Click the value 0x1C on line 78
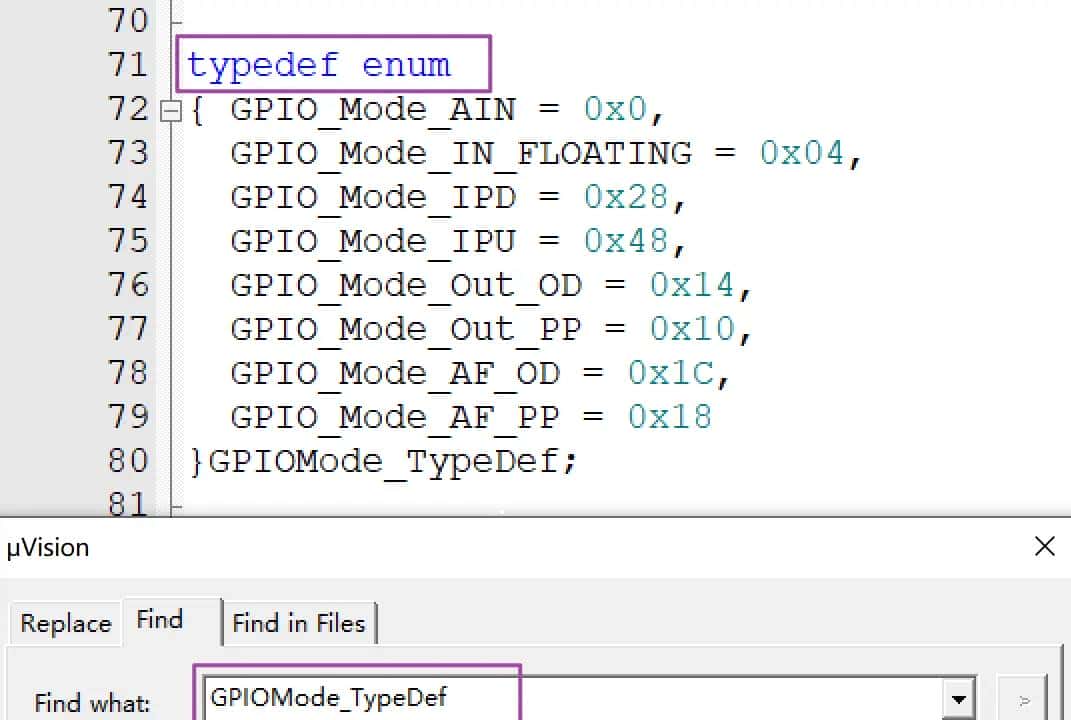The image size is (1071, 720). pos(671,372)
